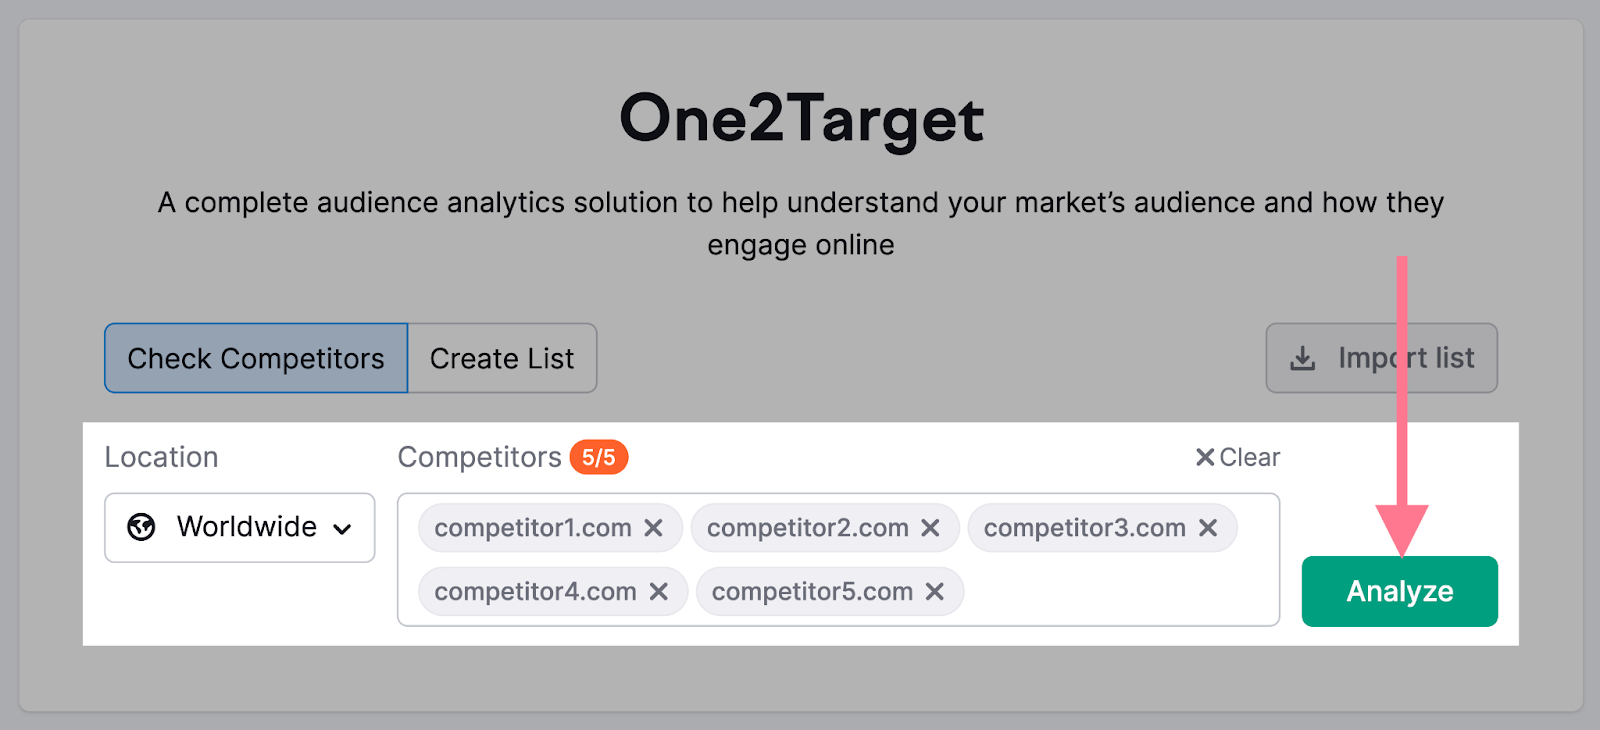1600x730 pixels.
Task: Remove competitor2.com using its X icon
Action: click(x=932, y=527)
